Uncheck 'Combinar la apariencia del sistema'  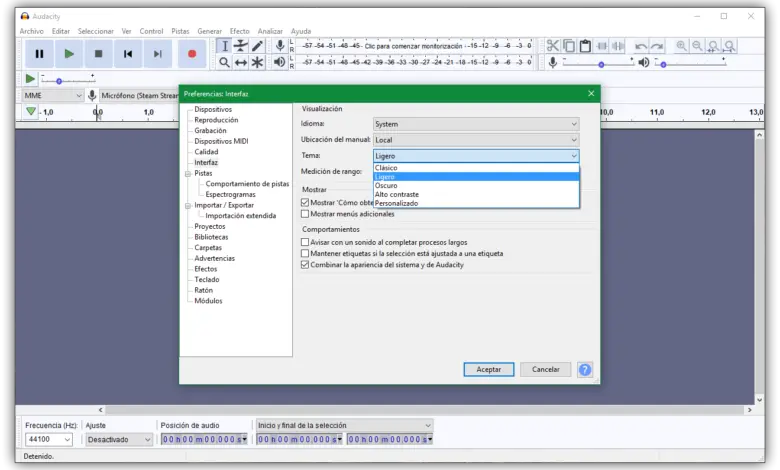pos(305,265)
